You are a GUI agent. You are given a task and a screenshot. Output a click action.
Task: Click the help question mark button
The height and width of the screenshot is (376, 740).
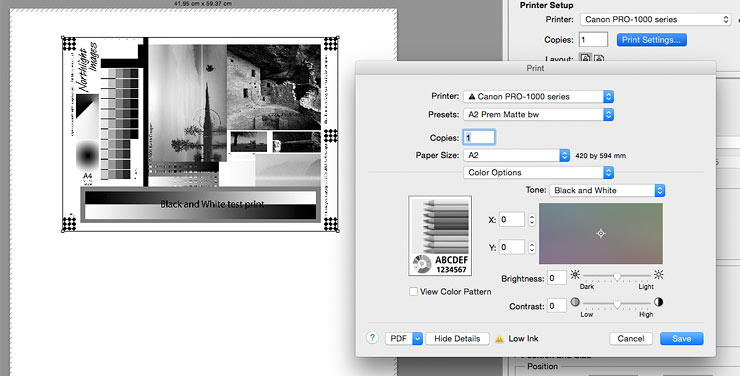pos(372,338)
